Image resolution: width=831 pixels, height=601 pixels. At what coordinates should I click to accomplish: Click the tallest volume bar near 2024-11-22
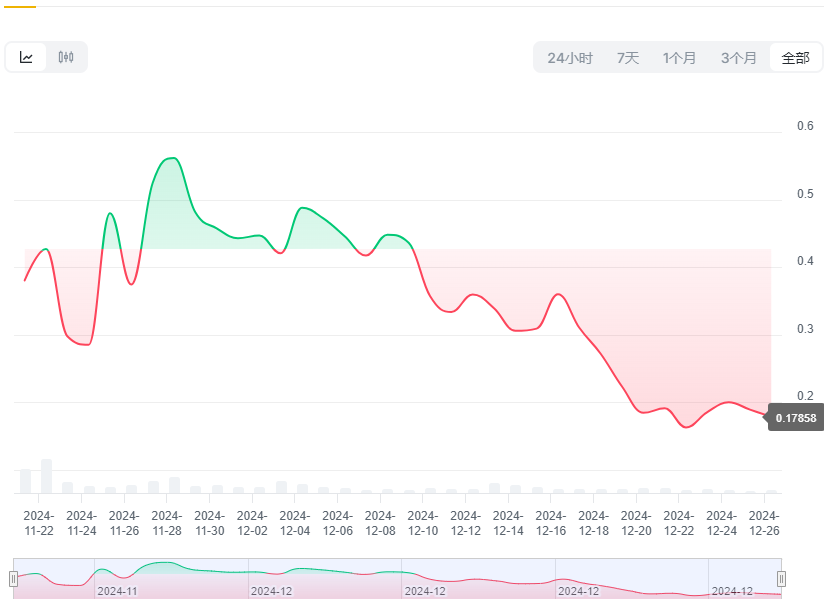[46, 476]
